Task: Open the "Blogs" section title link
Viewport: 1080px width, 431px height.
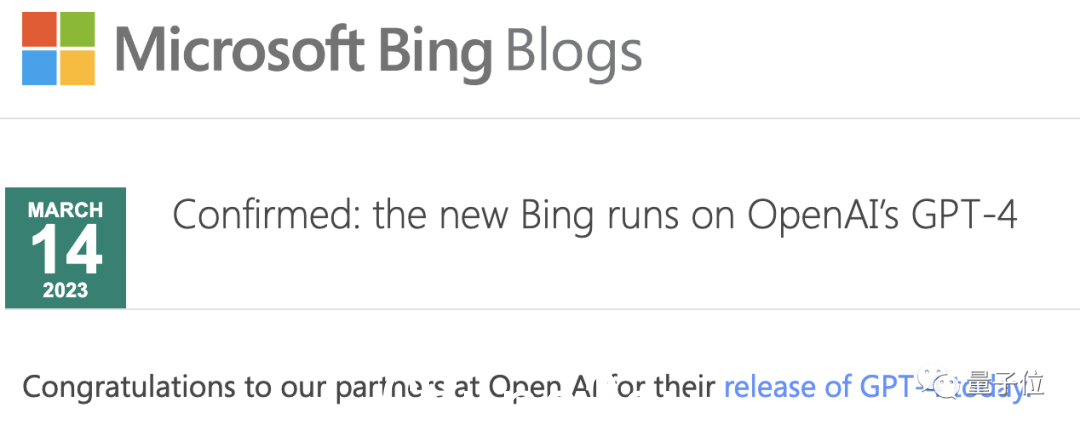Action: (x=574, y=54)
